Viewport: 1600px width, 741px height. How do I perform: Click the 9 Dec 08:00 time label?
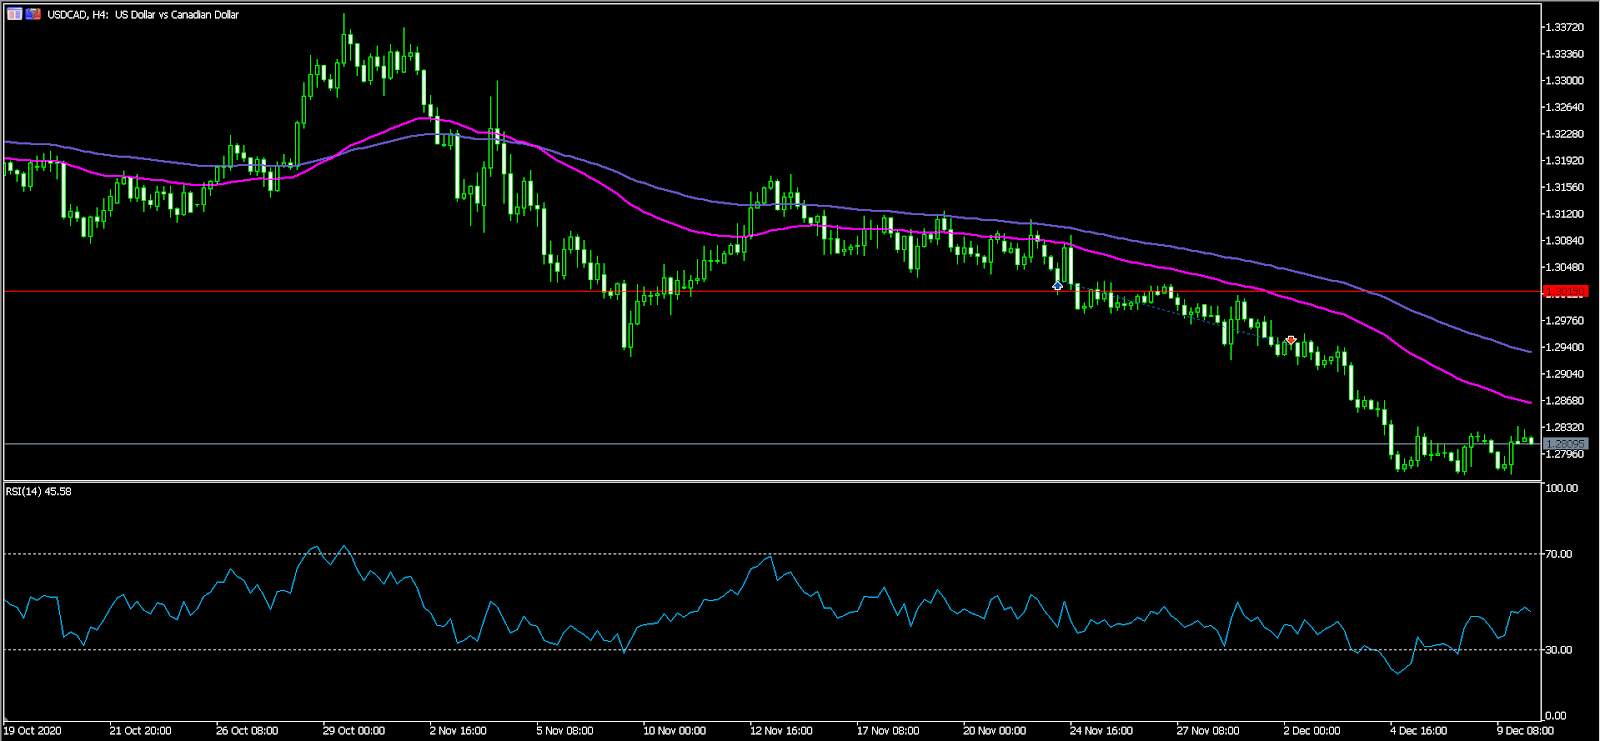1524,731
